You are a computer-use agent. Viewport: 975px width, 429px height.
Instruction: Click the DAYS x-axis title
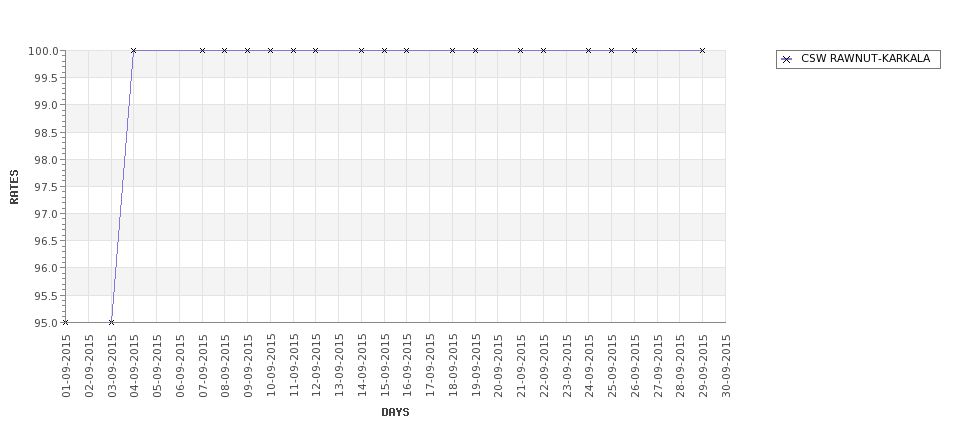(395, 412)
